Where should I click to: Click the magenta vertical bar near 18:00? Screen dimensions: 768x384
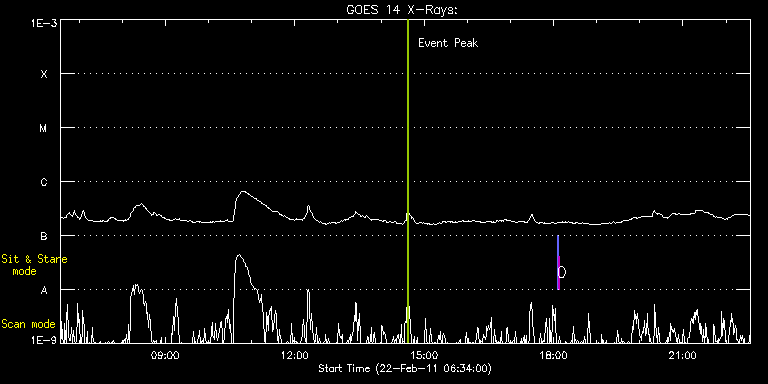(558, 272)
